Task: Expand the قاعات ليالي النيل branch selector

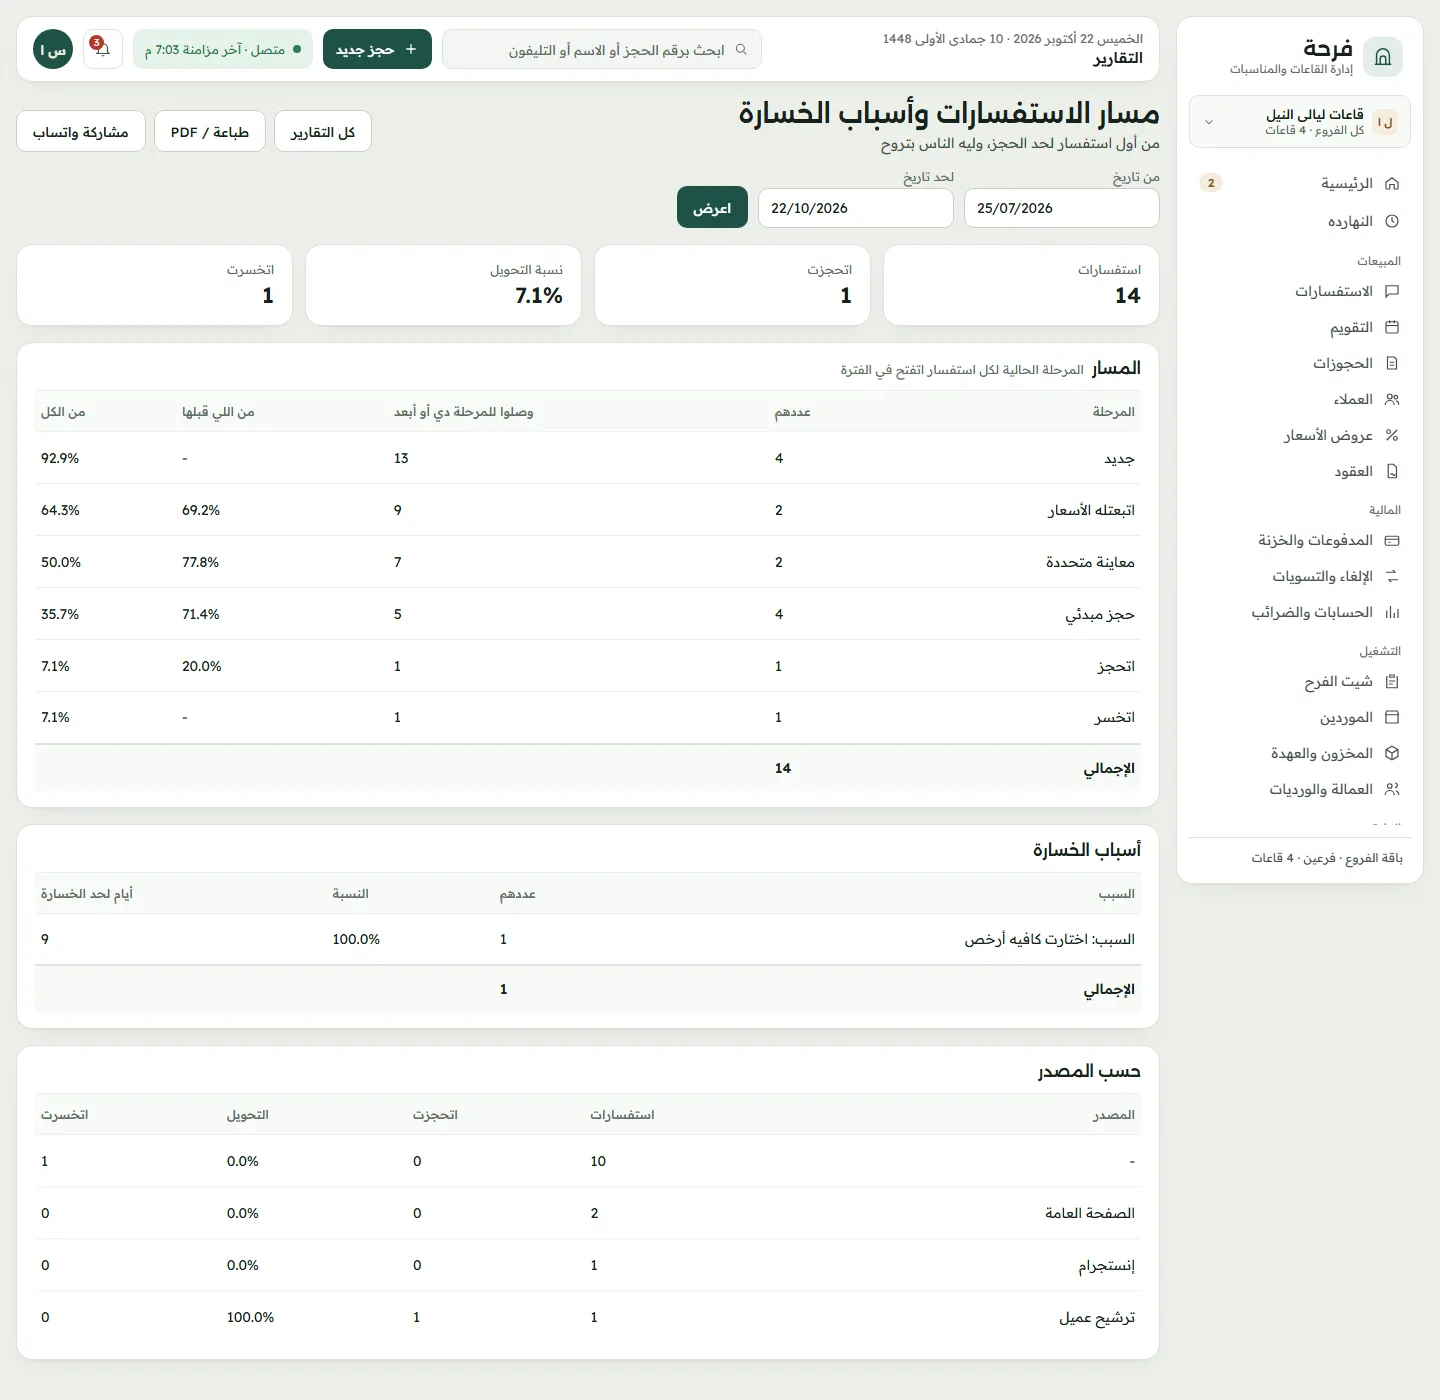Action: [1300, 122]
